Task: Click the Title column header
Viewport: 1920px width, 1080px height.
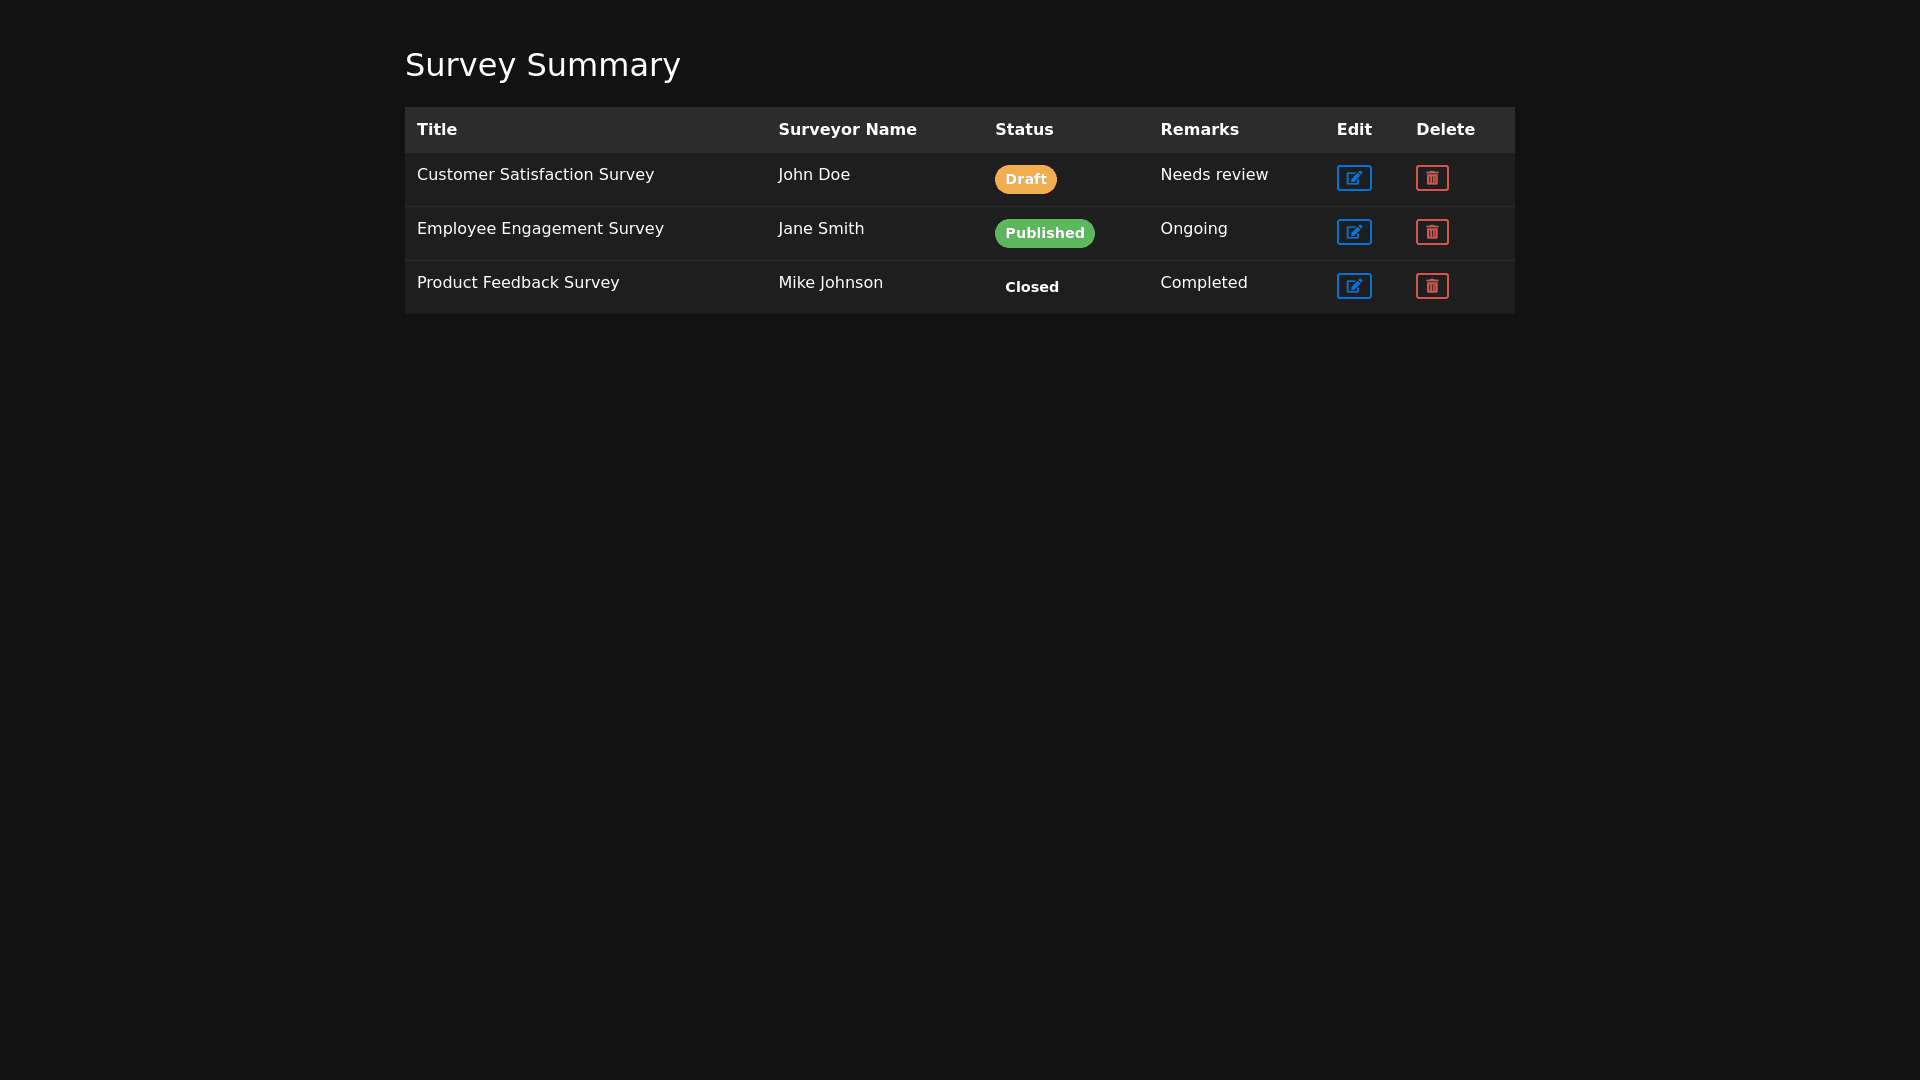Action: (x=437, y=130)
